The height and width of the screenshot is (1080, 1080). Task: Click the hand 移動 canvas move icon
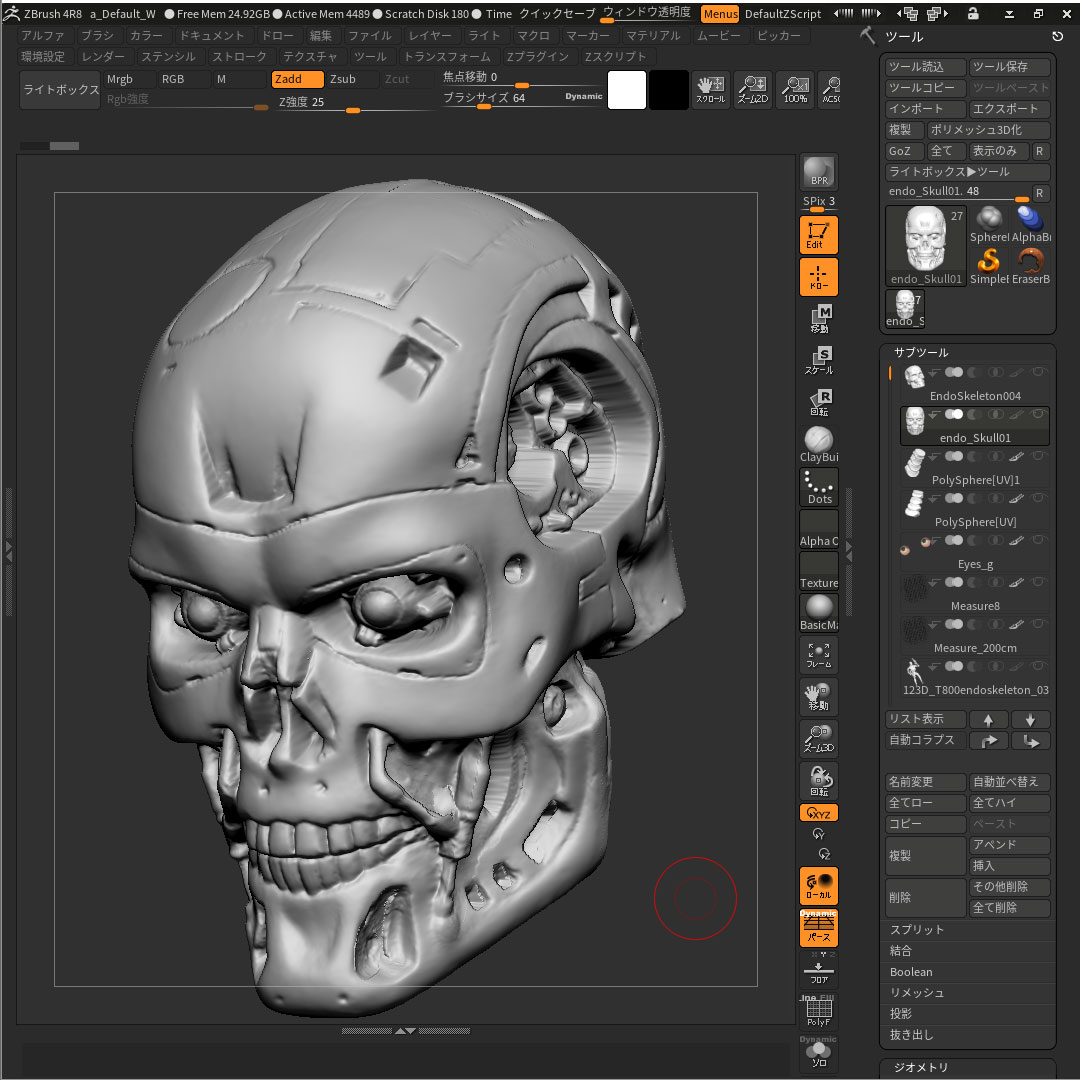818,697
